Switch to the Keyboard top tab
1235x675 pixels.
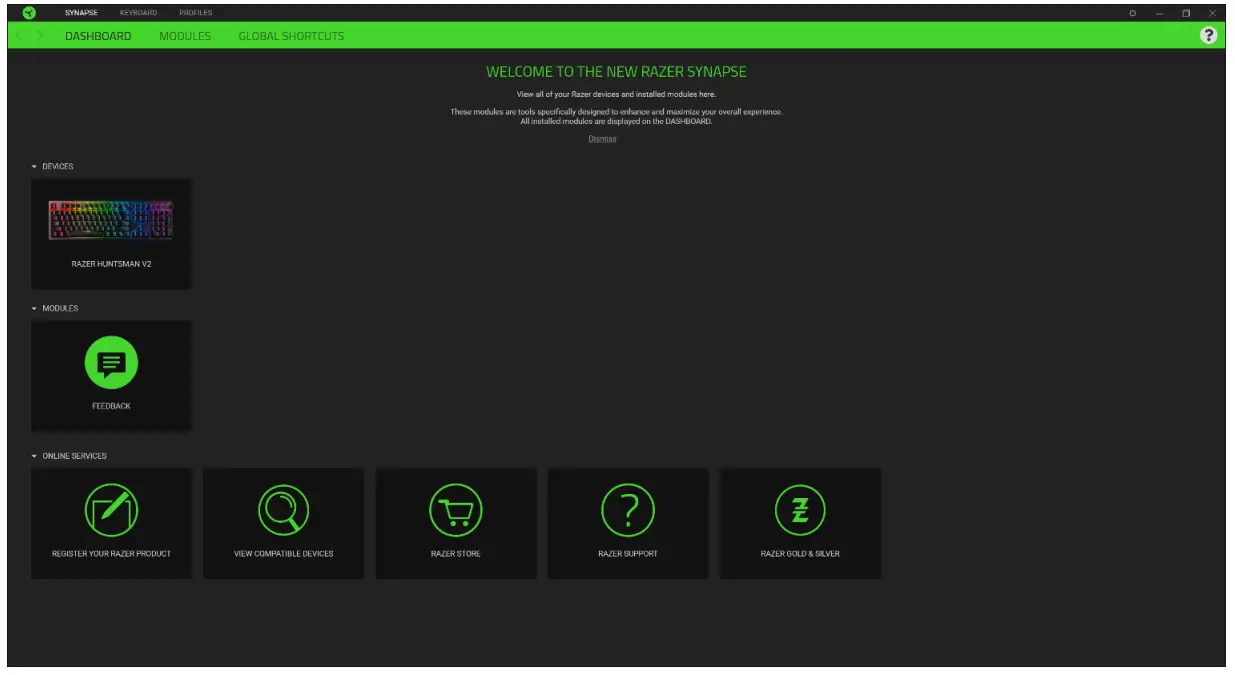(138, 13)
